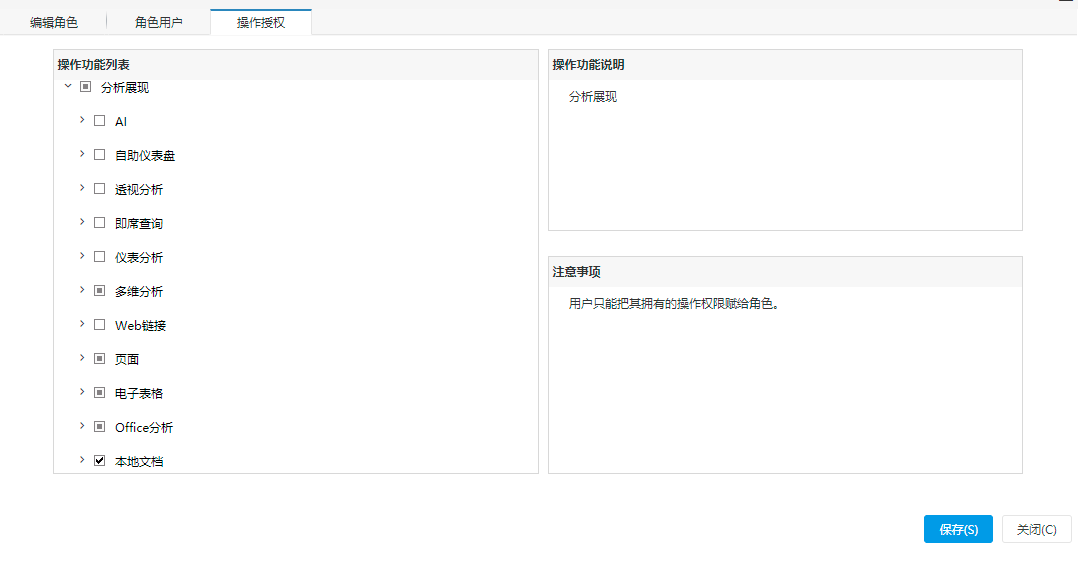Viewport: 1078px width, 563px height.
Task: Click the 注意事项 panel header
Action: coord(785,272)
